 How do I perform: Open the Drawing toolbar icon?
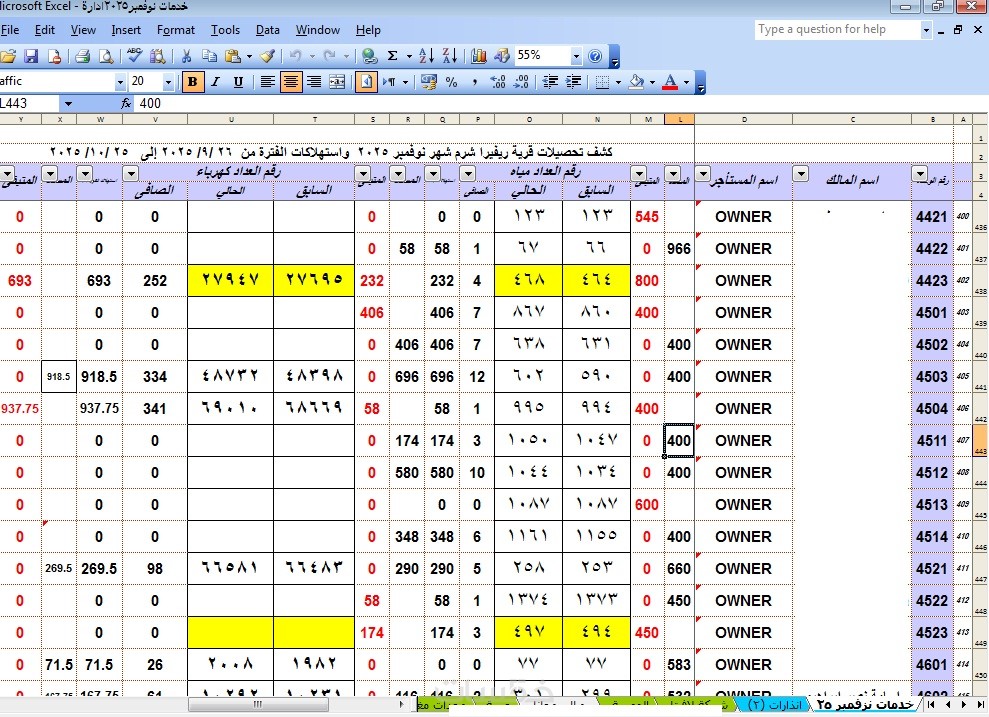coord(501,56)
